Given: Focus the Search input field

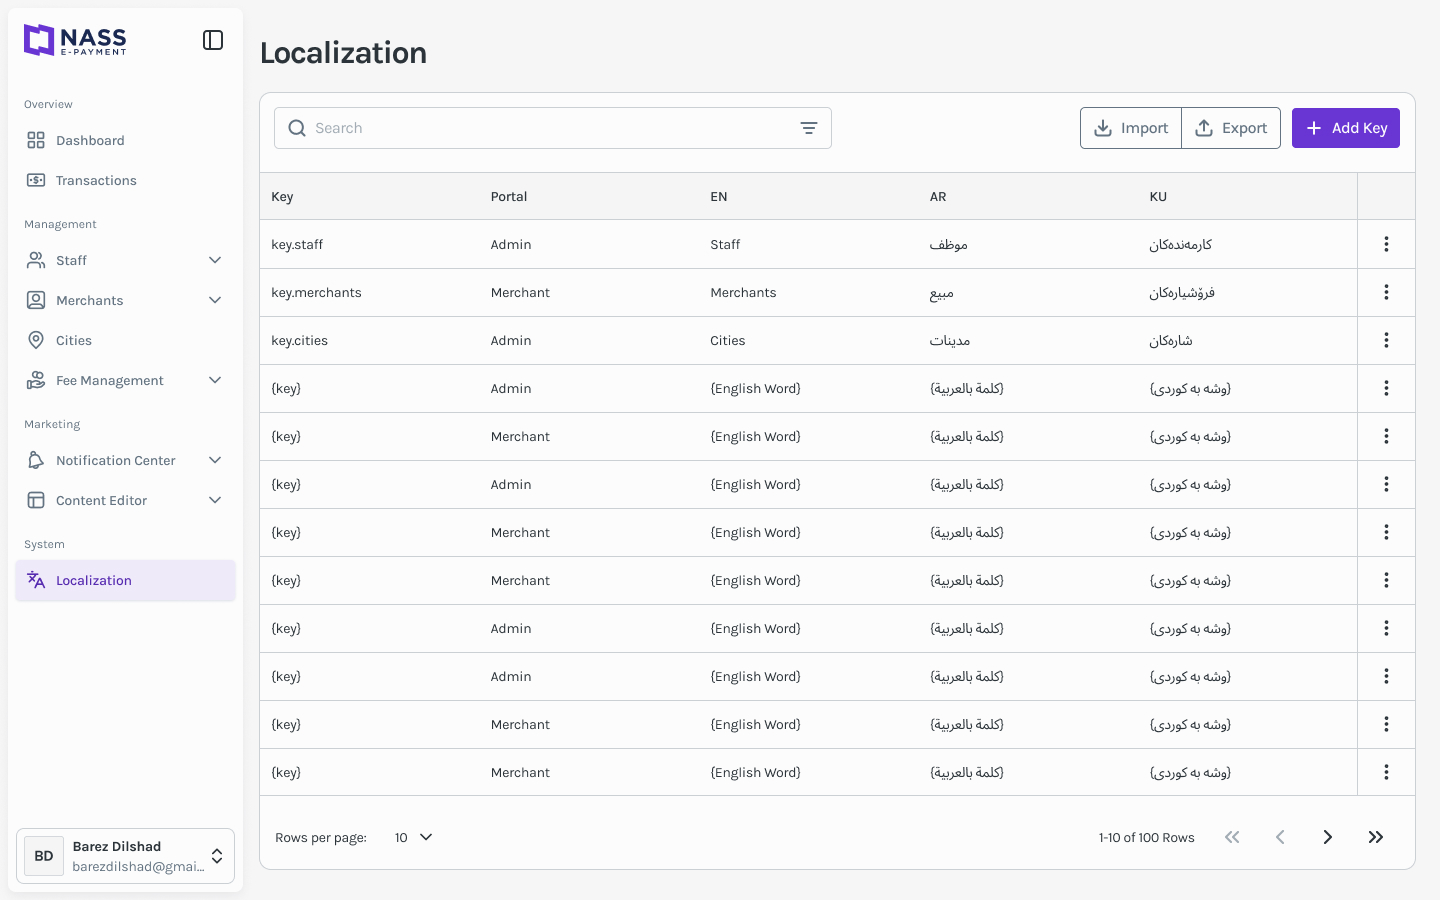Looking at the screenshot, I should (552, 128).
